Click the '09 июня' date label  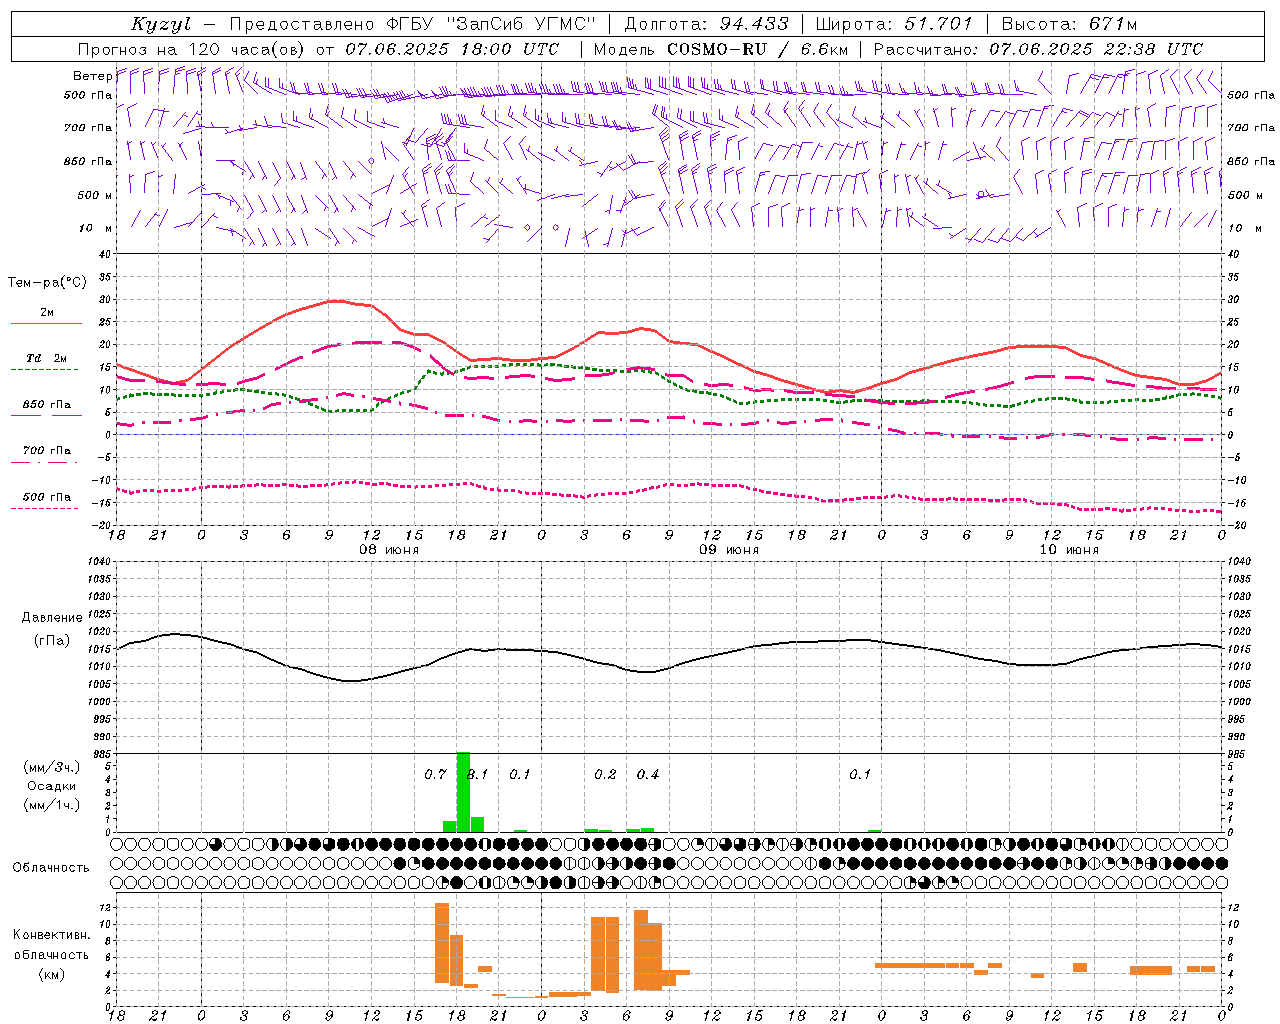(729, 550)
